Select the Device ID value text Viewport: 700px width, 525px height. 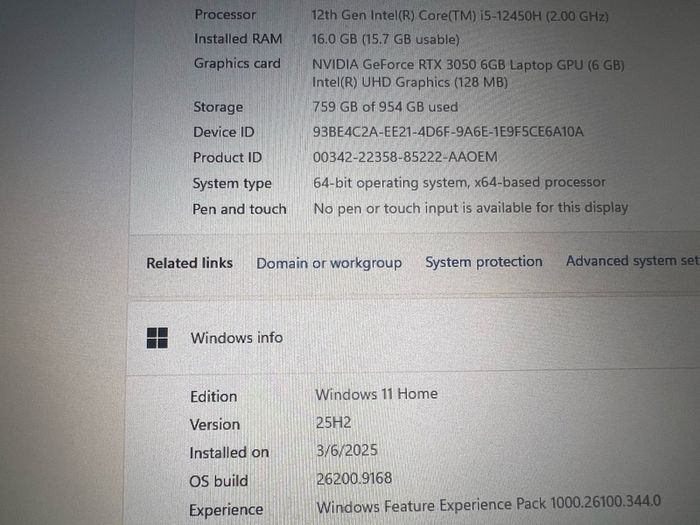448,132
